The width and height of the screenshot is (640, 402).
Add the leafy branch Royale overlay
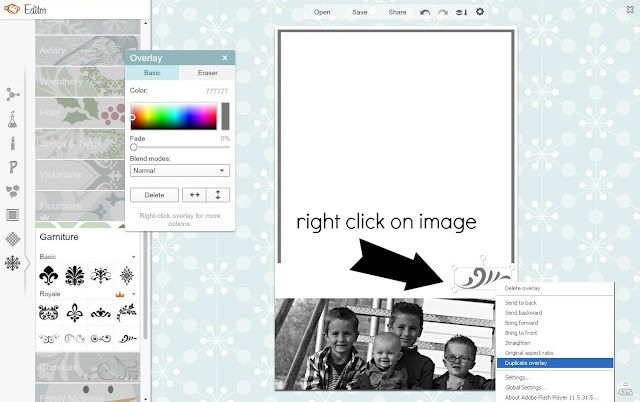tap(127, 313)
